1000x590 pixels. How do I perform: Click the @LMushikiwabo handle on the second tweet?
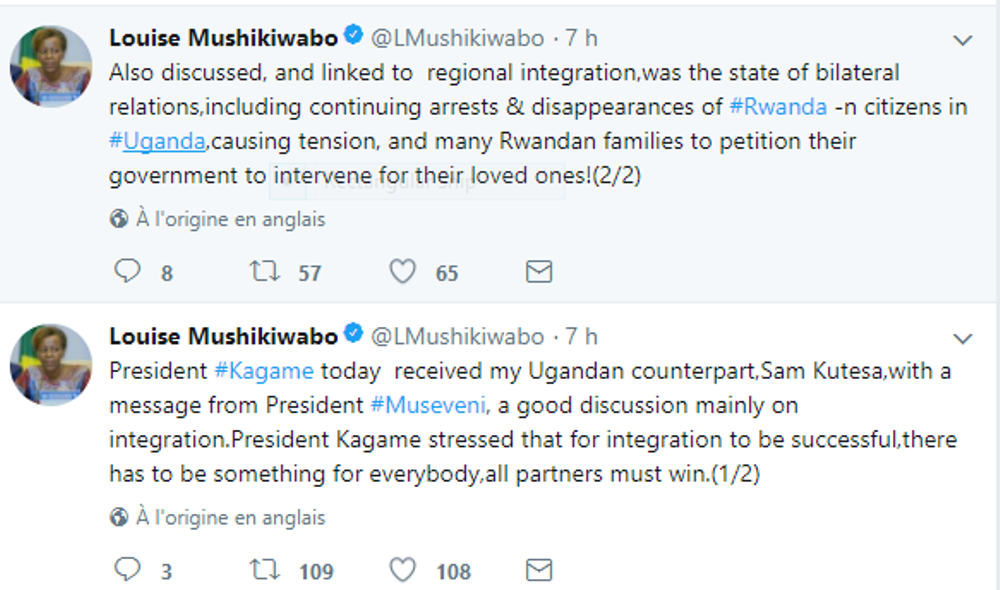click(x=458, y=336)
